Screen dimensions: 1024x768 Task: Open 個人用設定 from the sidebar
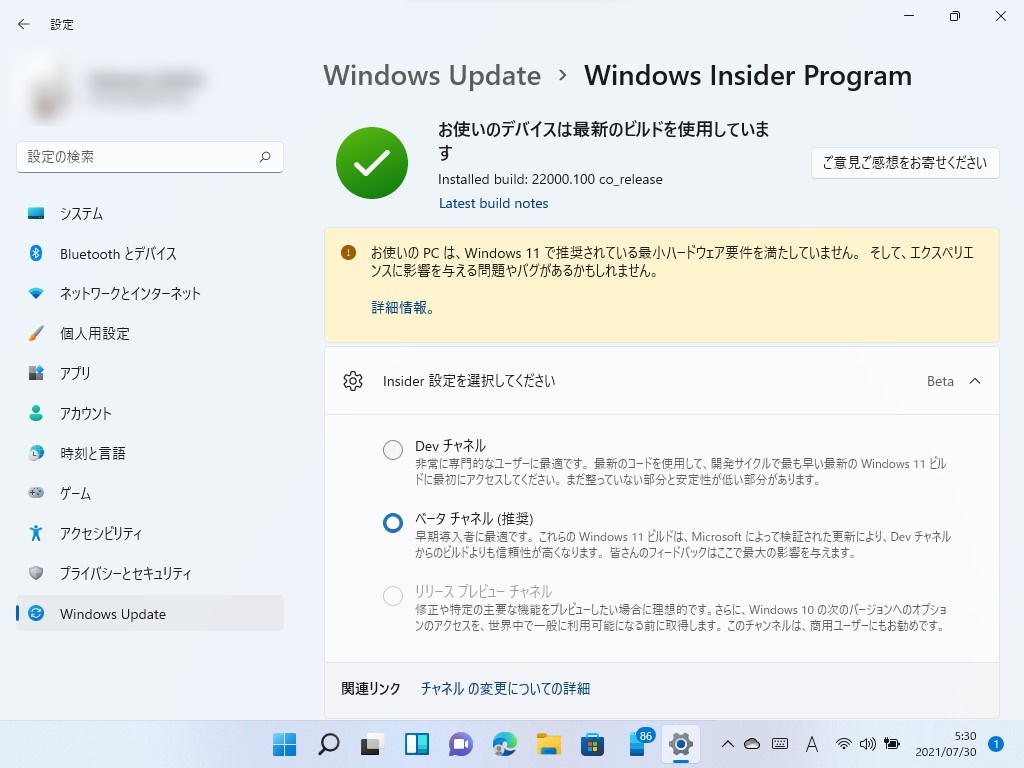click(x=95, y=333)
